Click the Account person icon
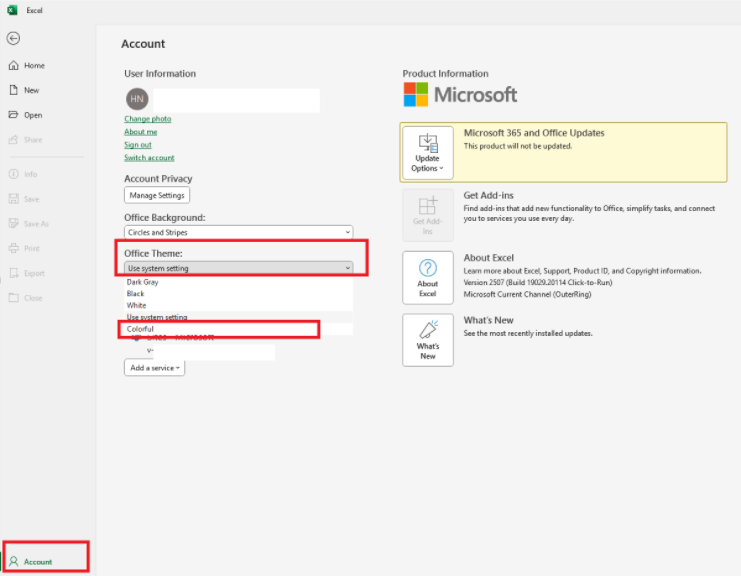 click(x=14, y=561)
